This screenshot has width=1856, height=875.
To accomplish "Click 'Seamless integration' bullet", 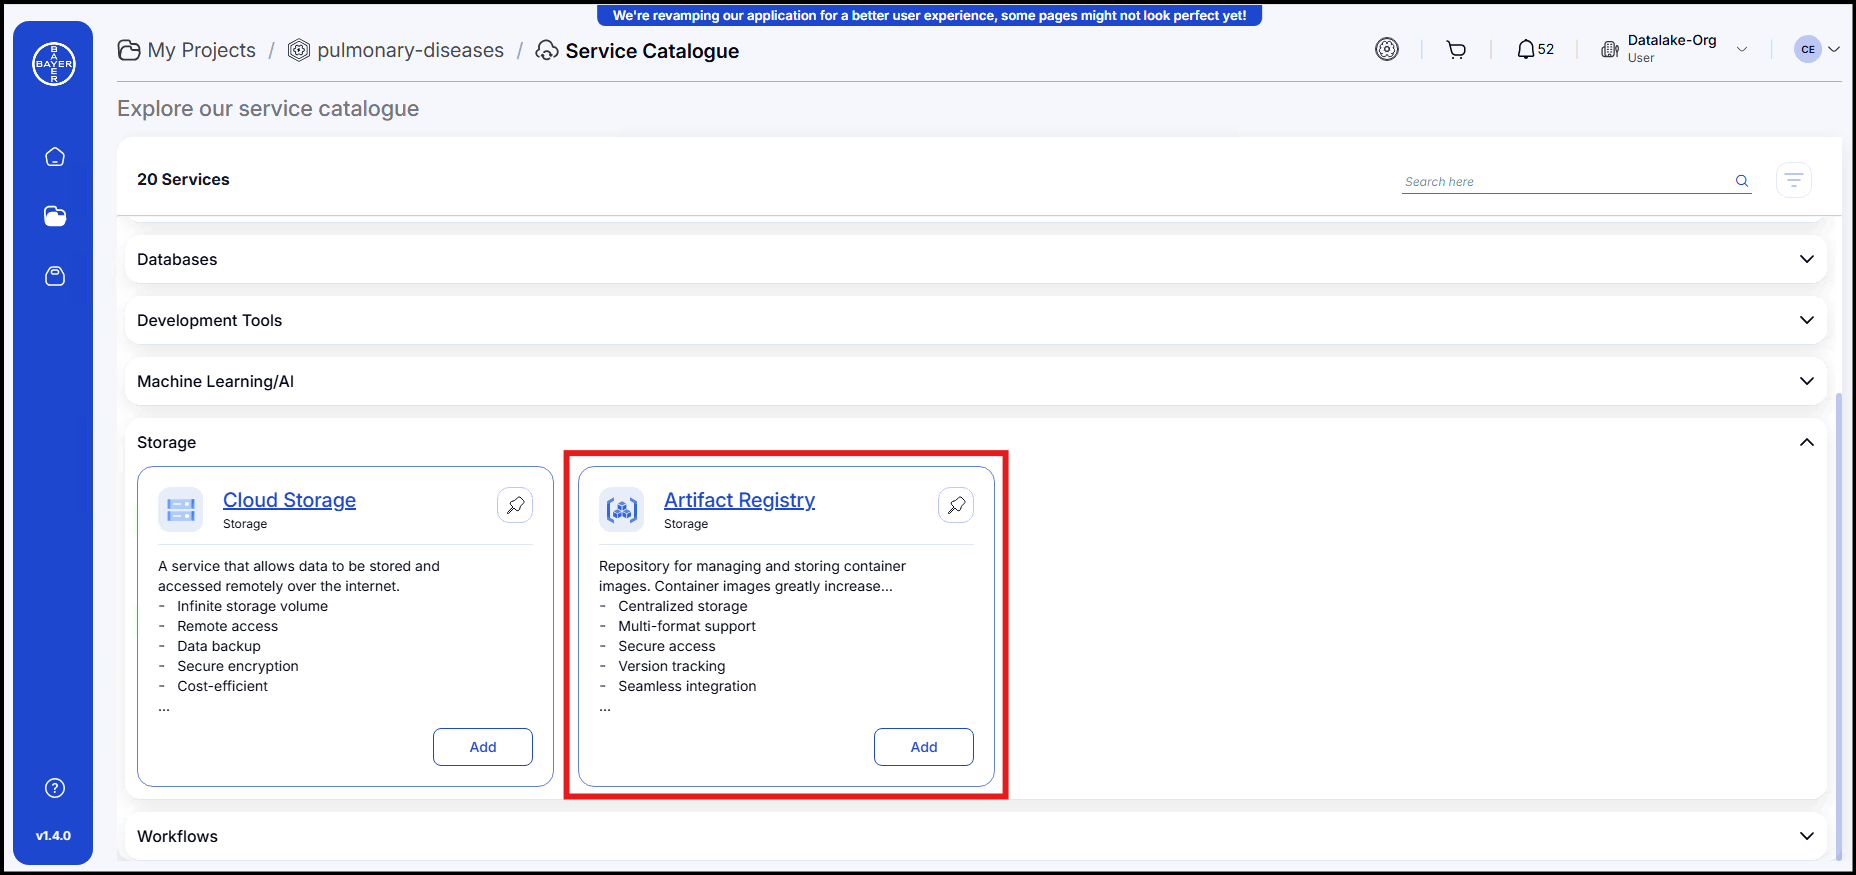I will (687, 686).
